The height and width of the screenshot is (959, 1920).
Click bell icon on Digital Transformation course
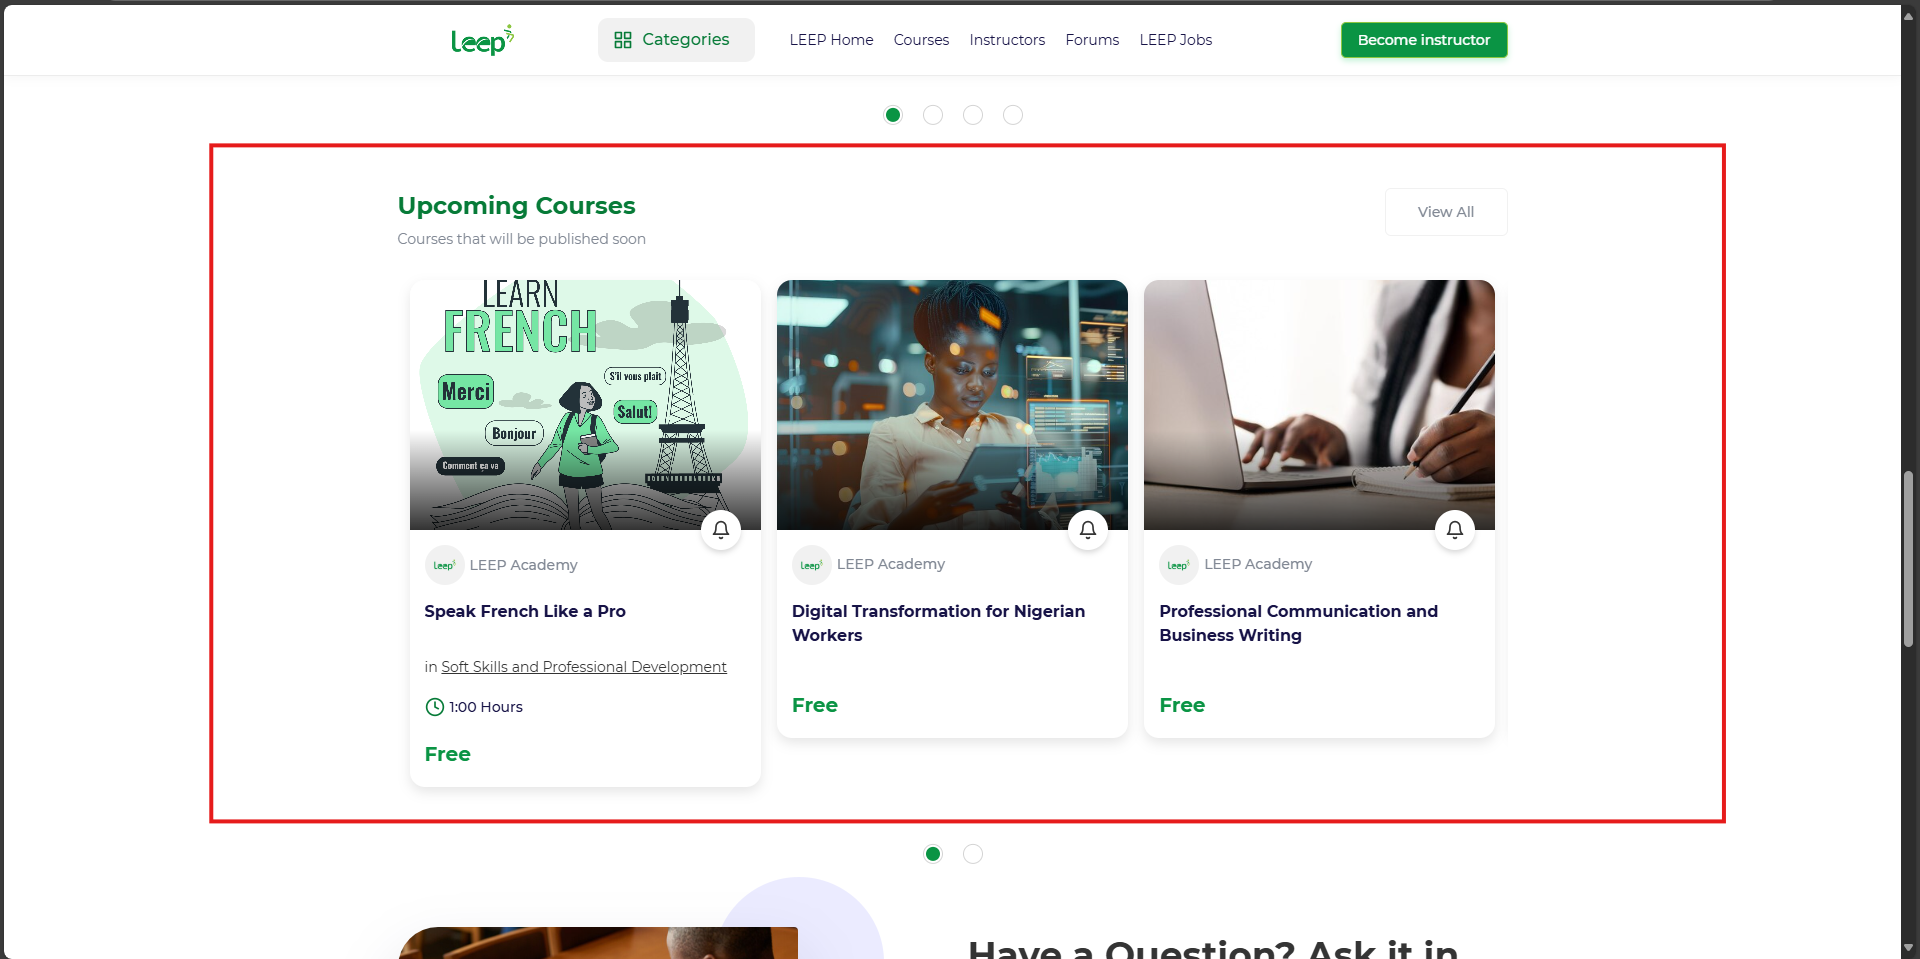tap(1088, 530)
